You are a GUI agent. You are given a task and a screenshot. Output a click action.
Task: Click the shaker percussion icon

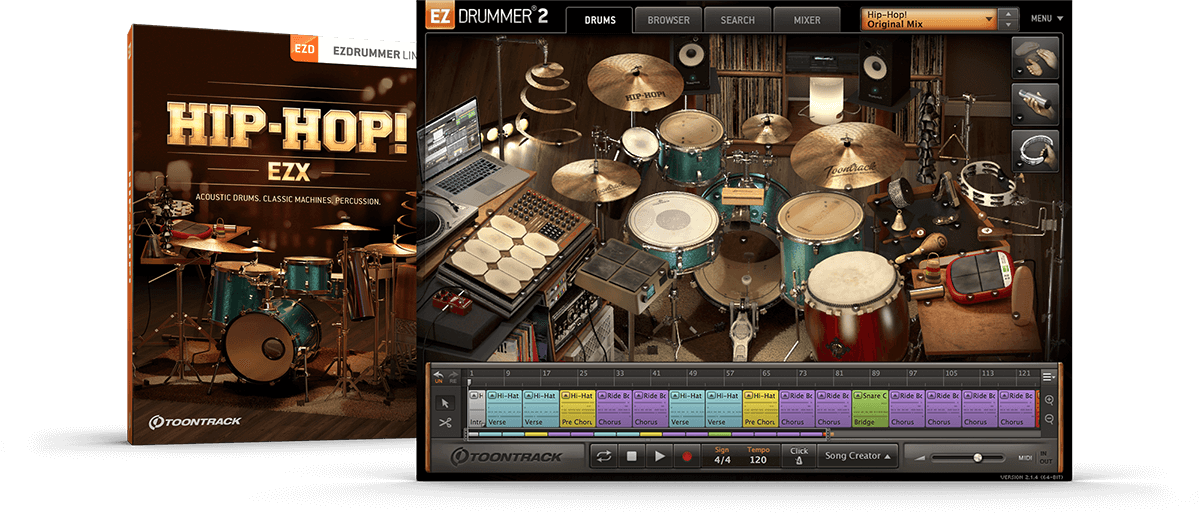(x=1034, y=104)
